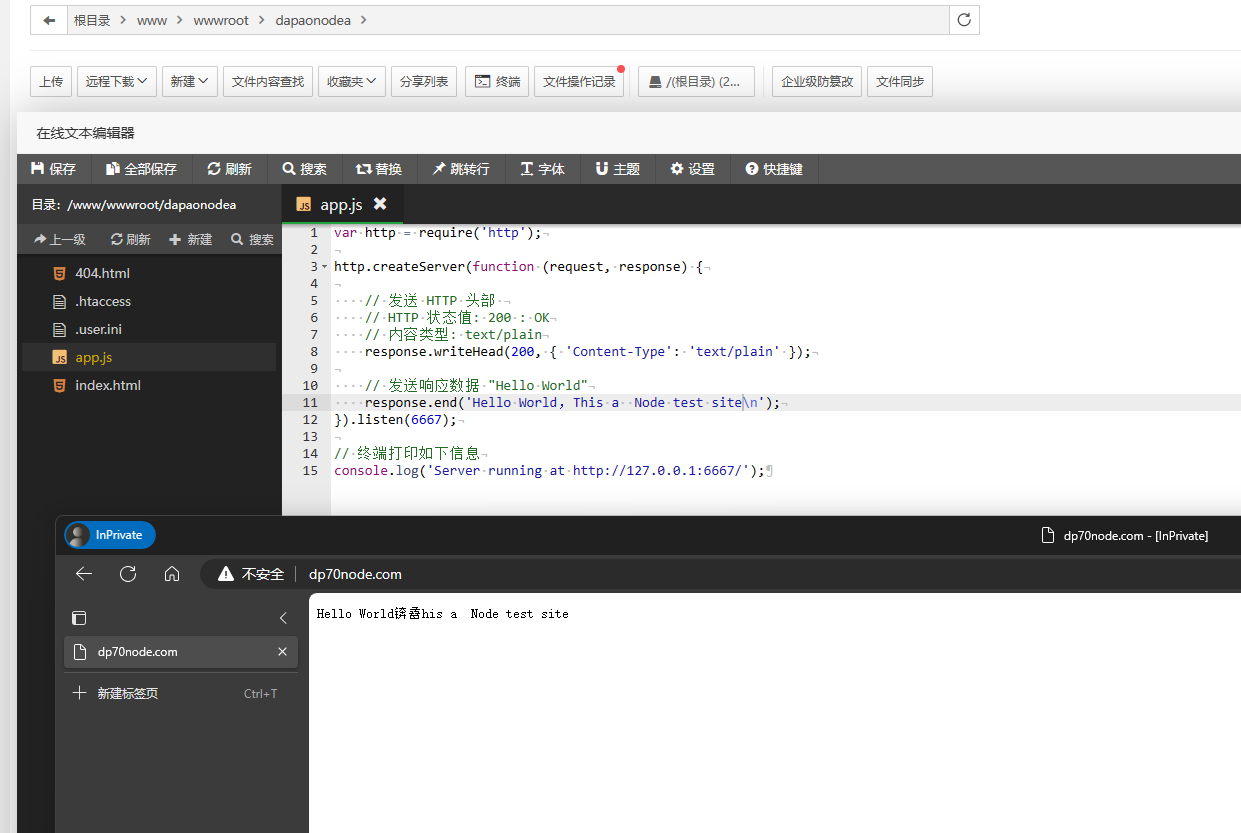Click the dp70node.com address bar
The height and width of the screenshot is (833, 1241).
355,574
